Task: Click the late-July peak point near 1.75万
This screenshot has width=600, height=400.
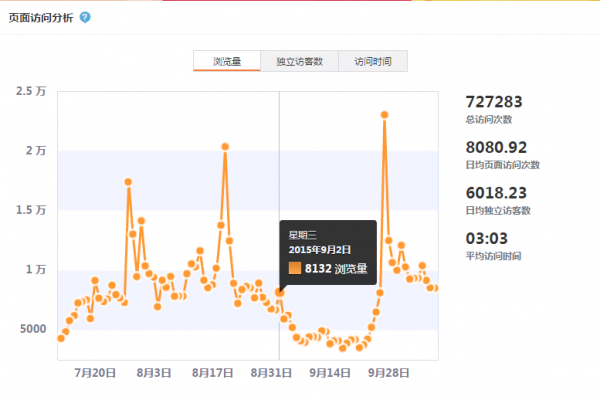Action: click(x=128, y=182)
